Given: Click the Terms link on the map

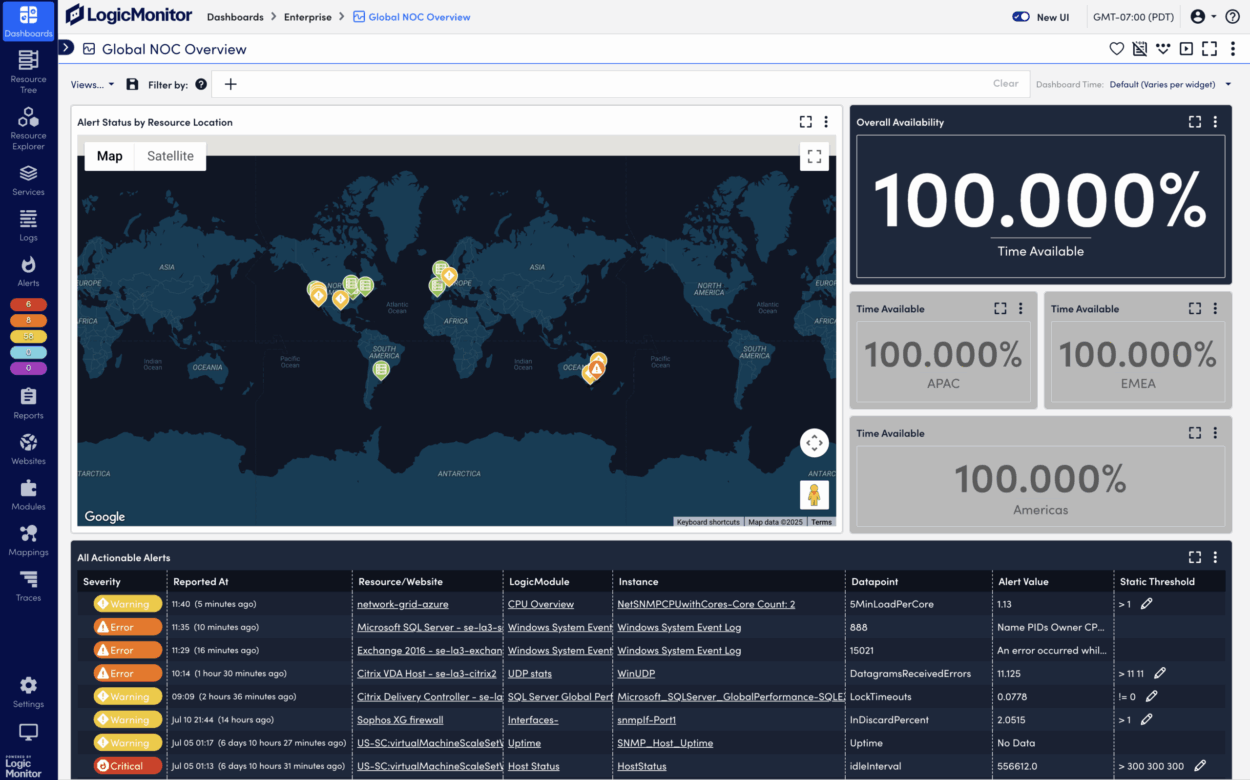Looking at the screenshot, I should [821, 522].
